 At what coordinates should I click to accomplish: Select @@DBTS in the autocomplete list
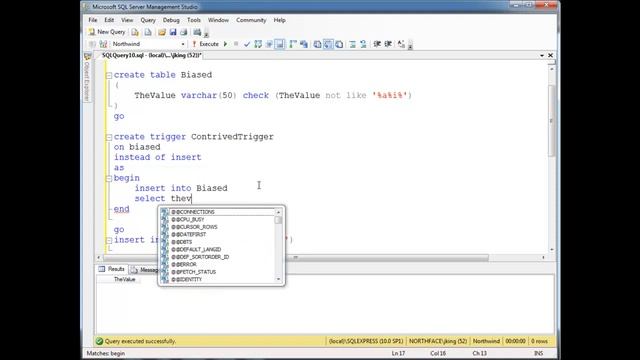point(217,242)
